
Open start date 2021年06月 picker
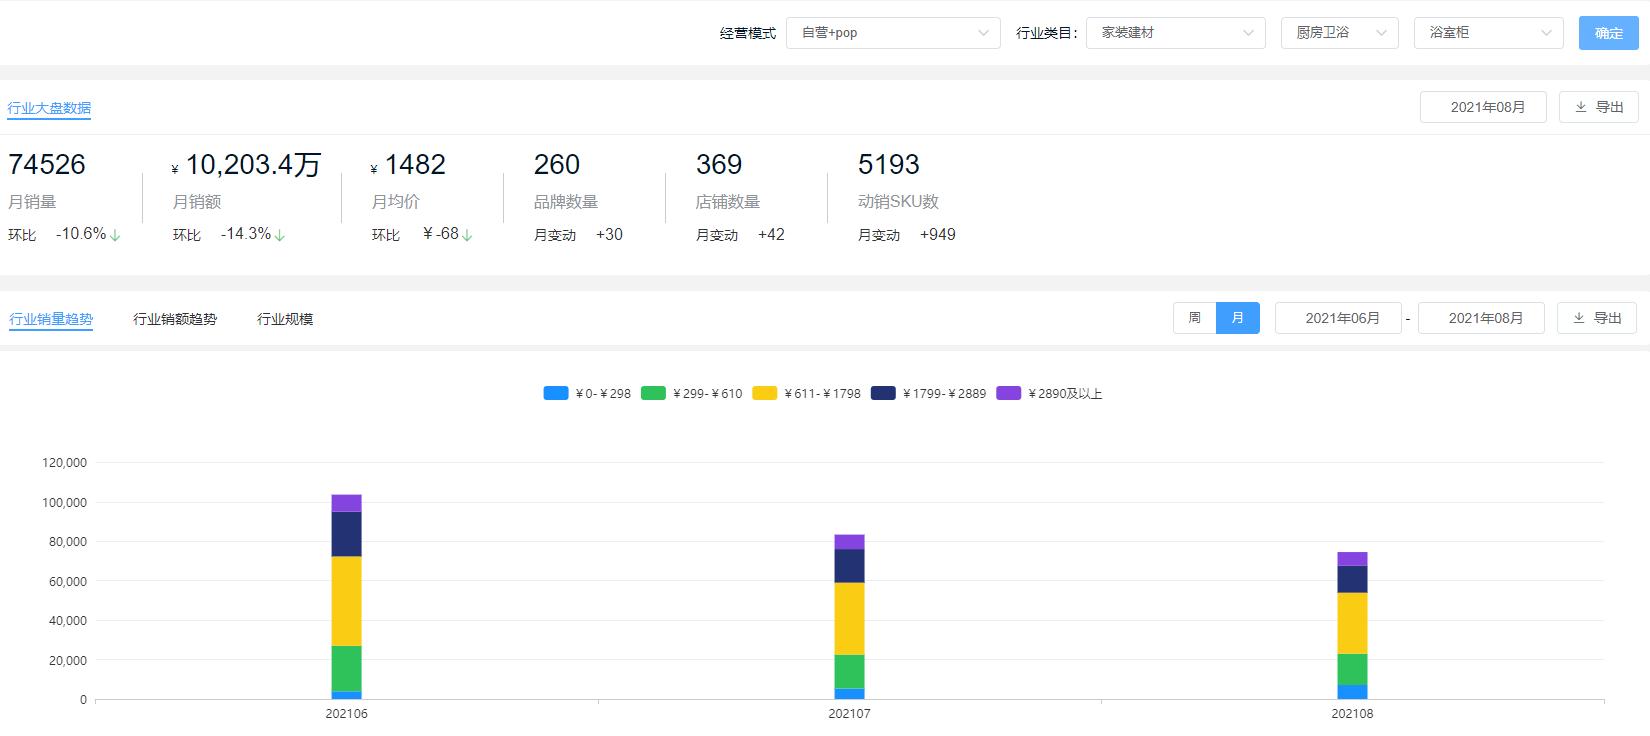[x=1338, y=318]
